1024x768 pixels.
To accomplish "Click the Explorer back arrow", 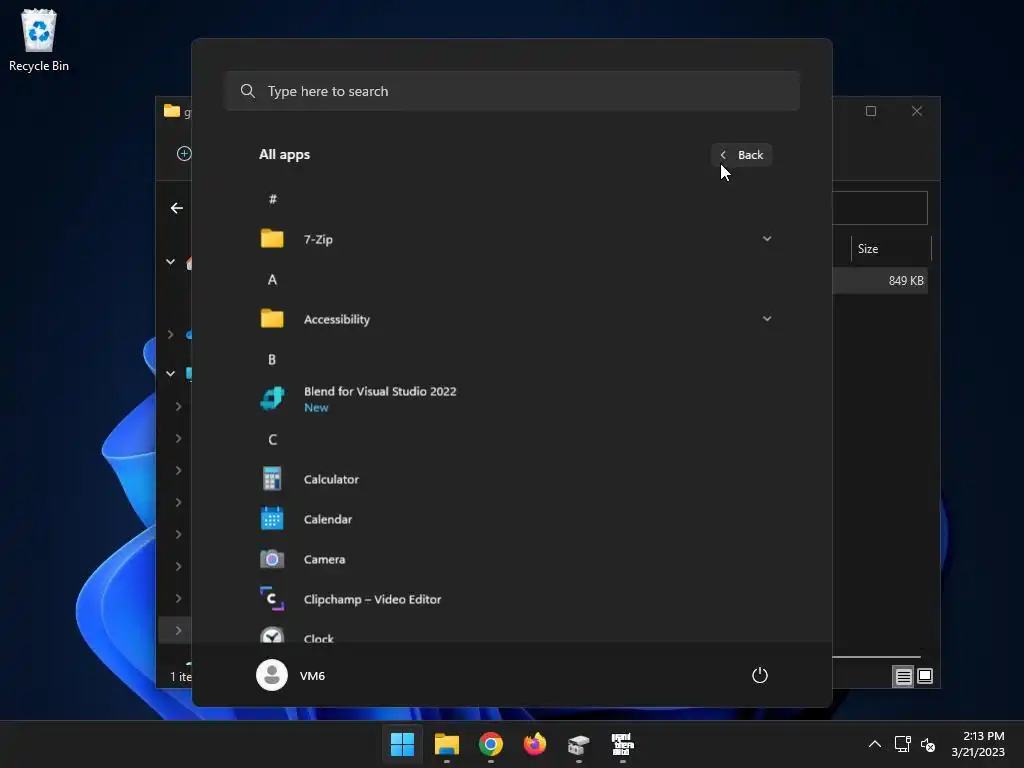I will (x=176, y=208).
